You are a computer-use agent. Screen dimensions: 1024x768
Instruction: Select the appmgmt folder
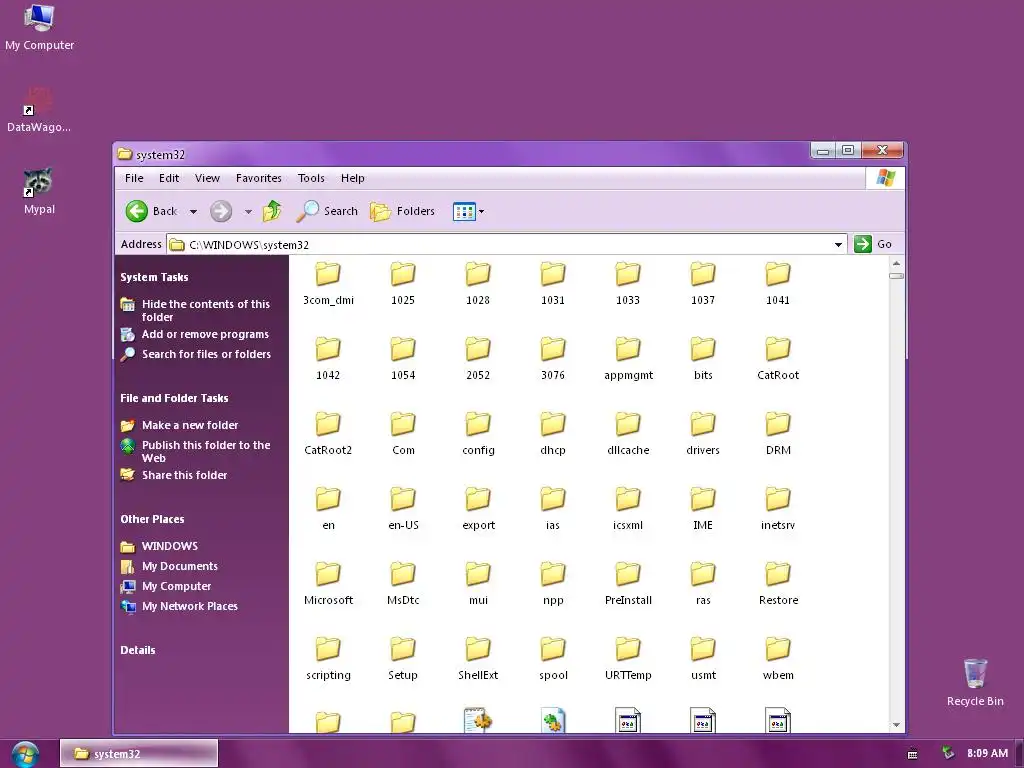point(628,359)
